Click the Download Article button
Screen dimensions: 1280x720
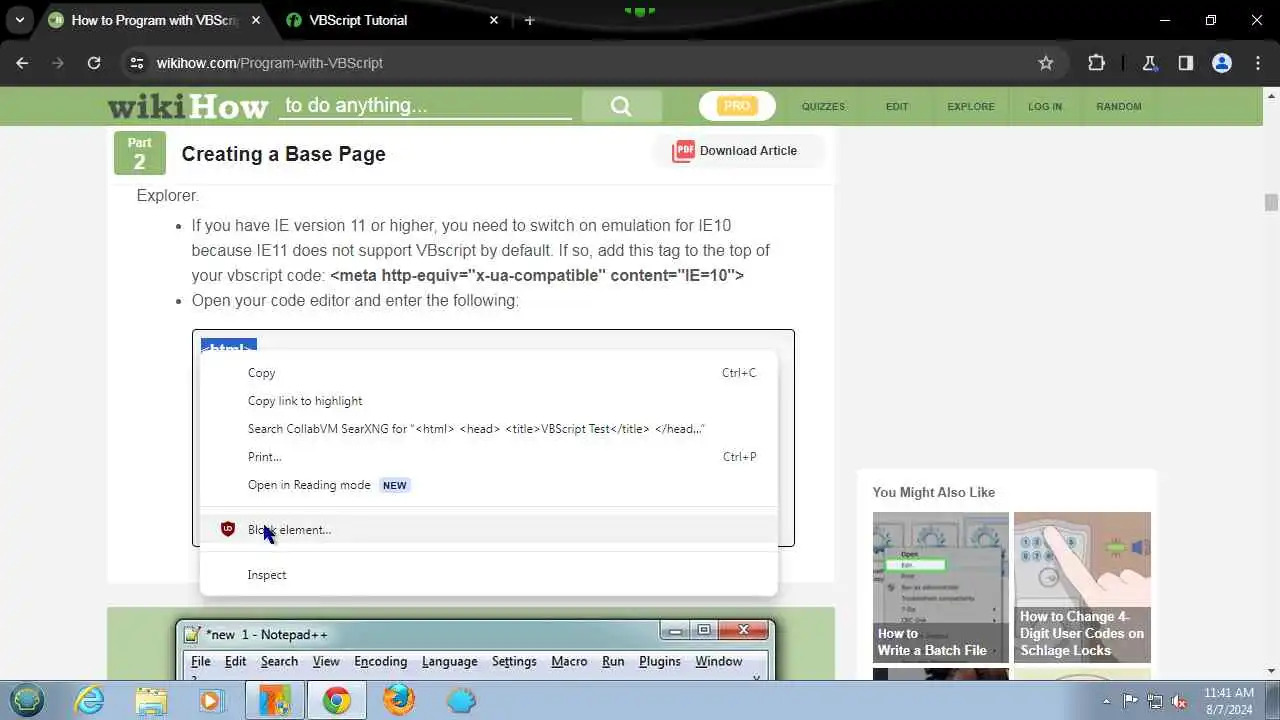(x=737, y=151)
